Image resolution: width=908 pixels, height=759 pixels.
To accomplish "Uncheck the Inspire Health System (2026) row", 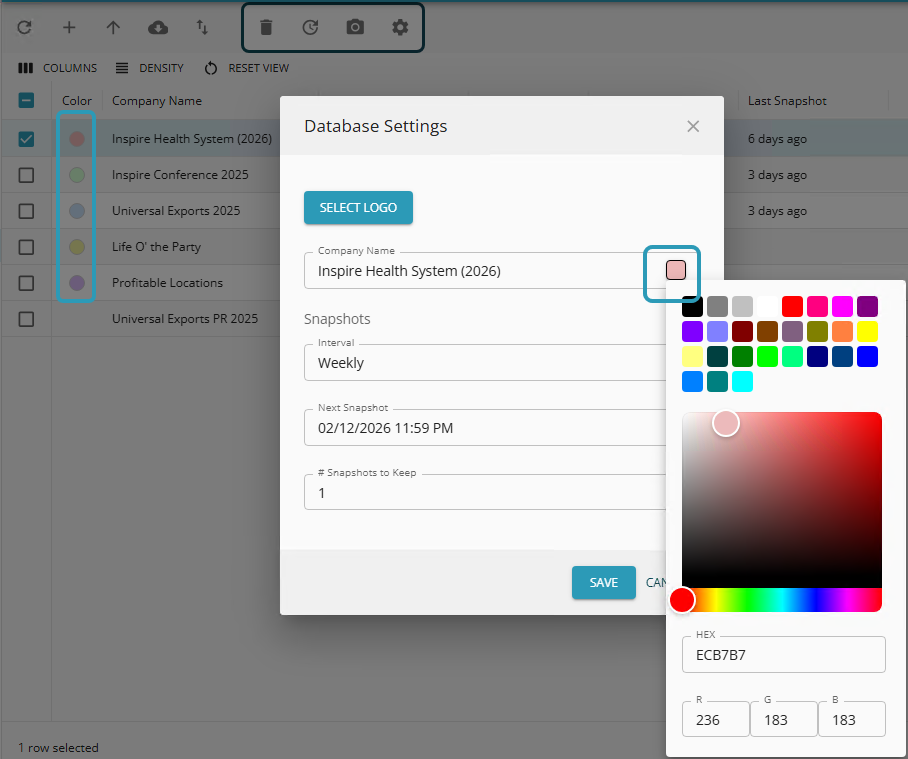I will tap(26, 139).
